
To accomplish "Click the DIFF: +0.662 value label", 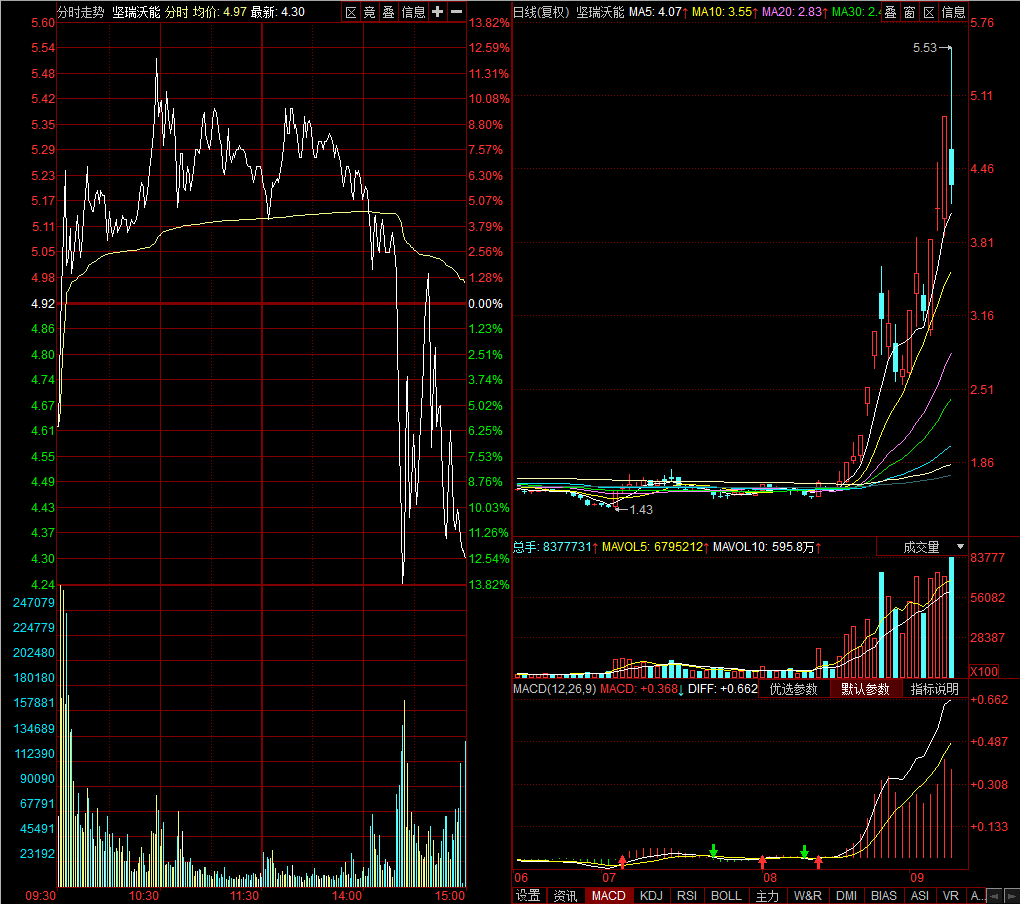I will point(723,689).
